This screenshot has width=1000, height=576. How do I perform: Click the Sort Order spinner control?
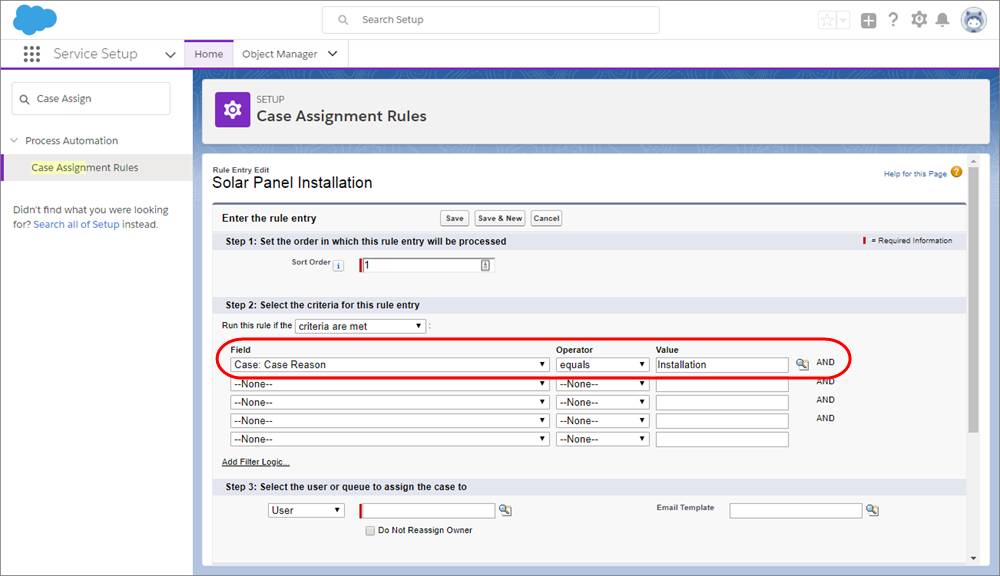(485, 265)
